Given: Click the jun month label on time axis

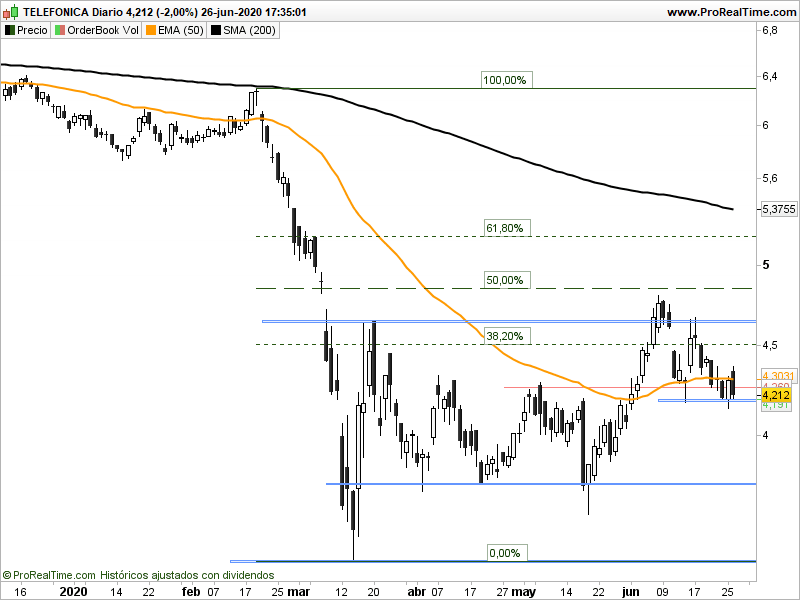Looking at the screenshot, I should 631,592.
